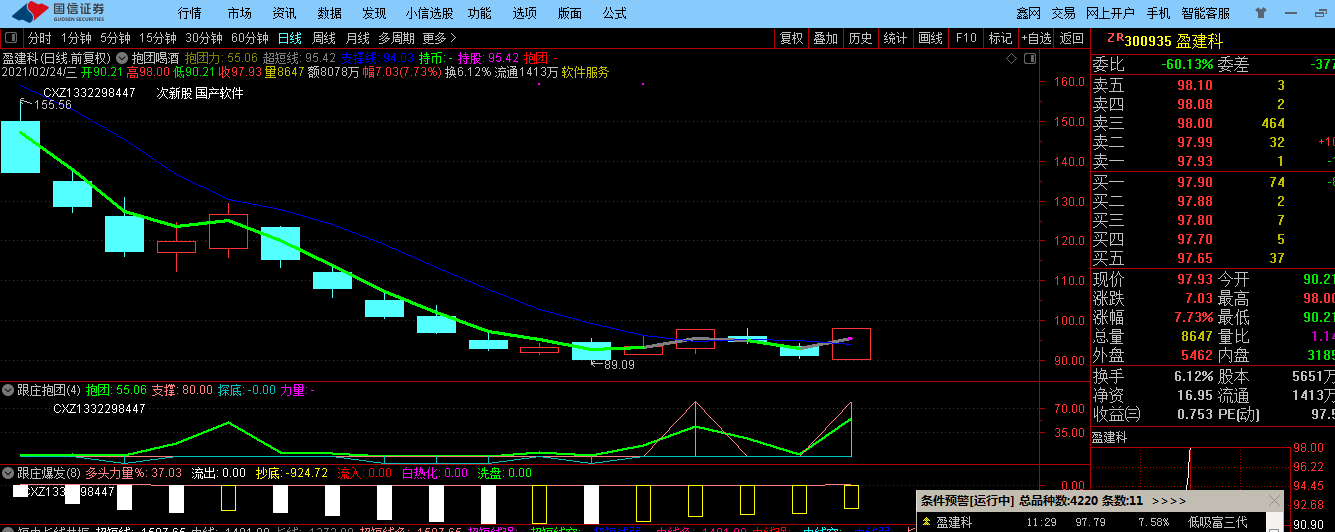
Task: Click the 标记 button
Action: pos(1000,38)
